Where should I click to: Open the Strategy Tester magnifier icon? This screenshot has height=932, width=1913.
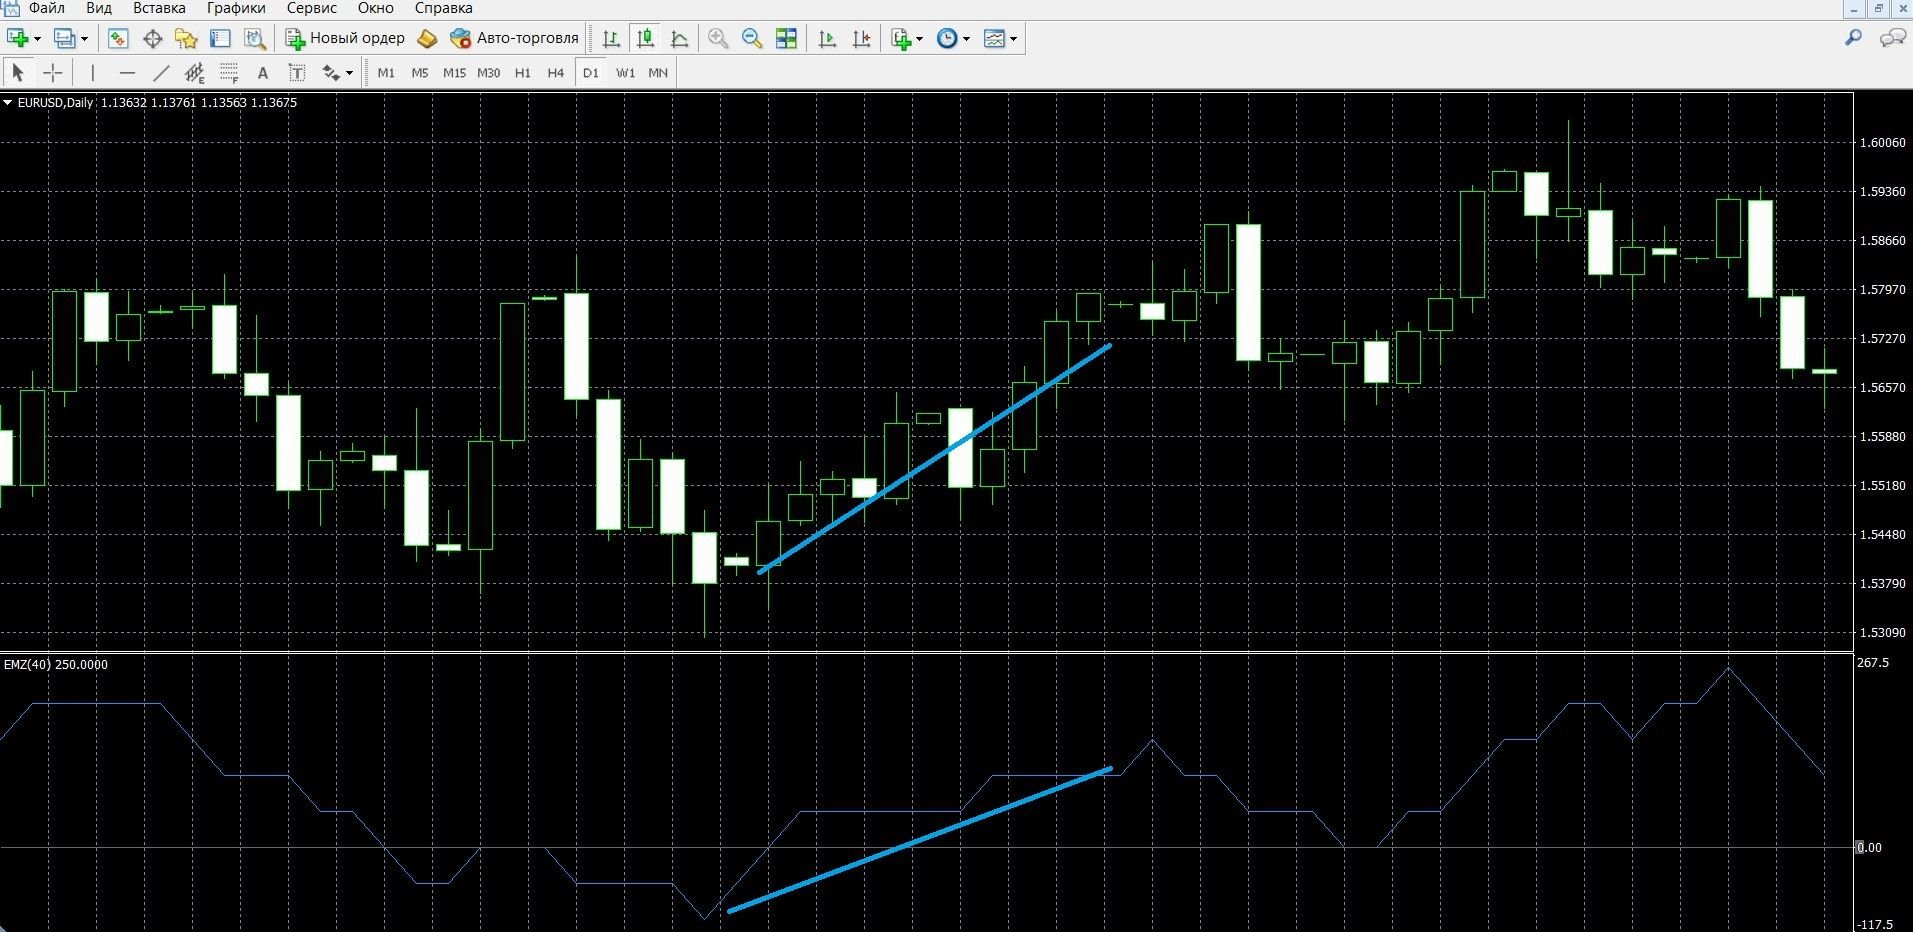(x=255, y=39)
